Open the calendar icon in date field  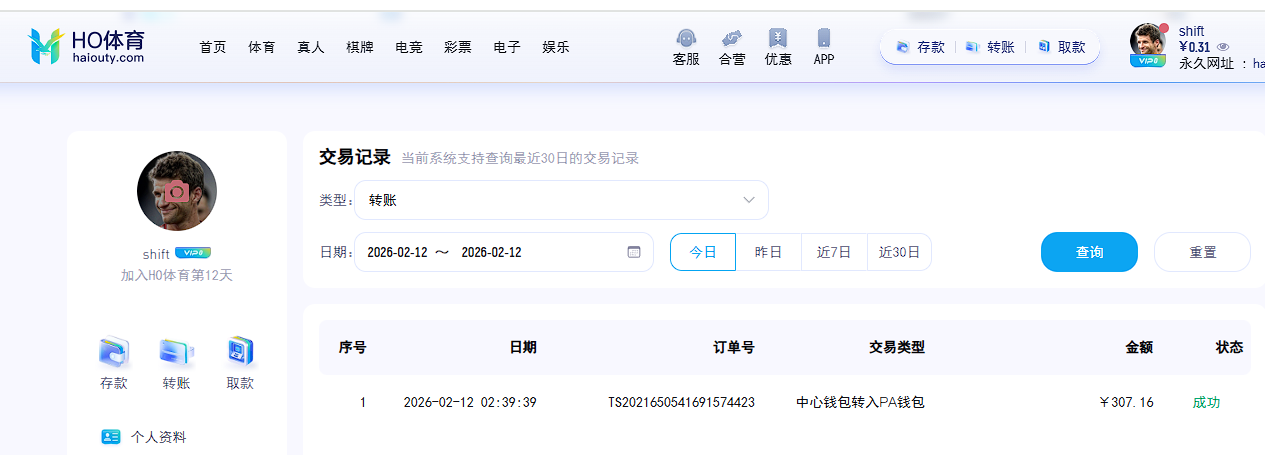pyautogui.click(x=634, y=252)
